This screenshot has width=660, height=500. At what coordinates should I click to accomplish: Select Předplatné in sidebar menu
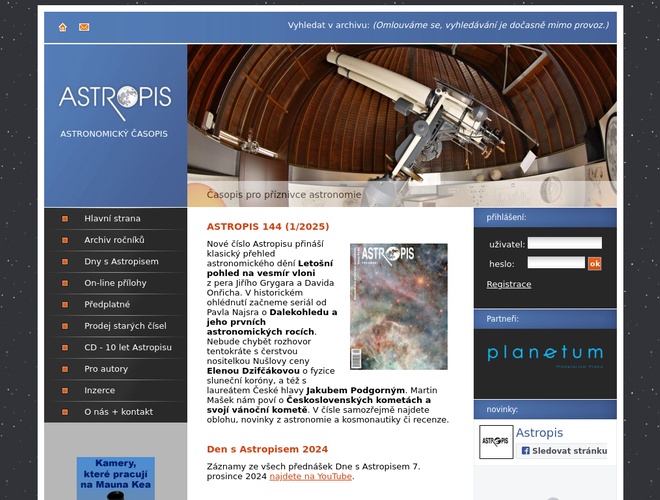[x=107, y=304]
